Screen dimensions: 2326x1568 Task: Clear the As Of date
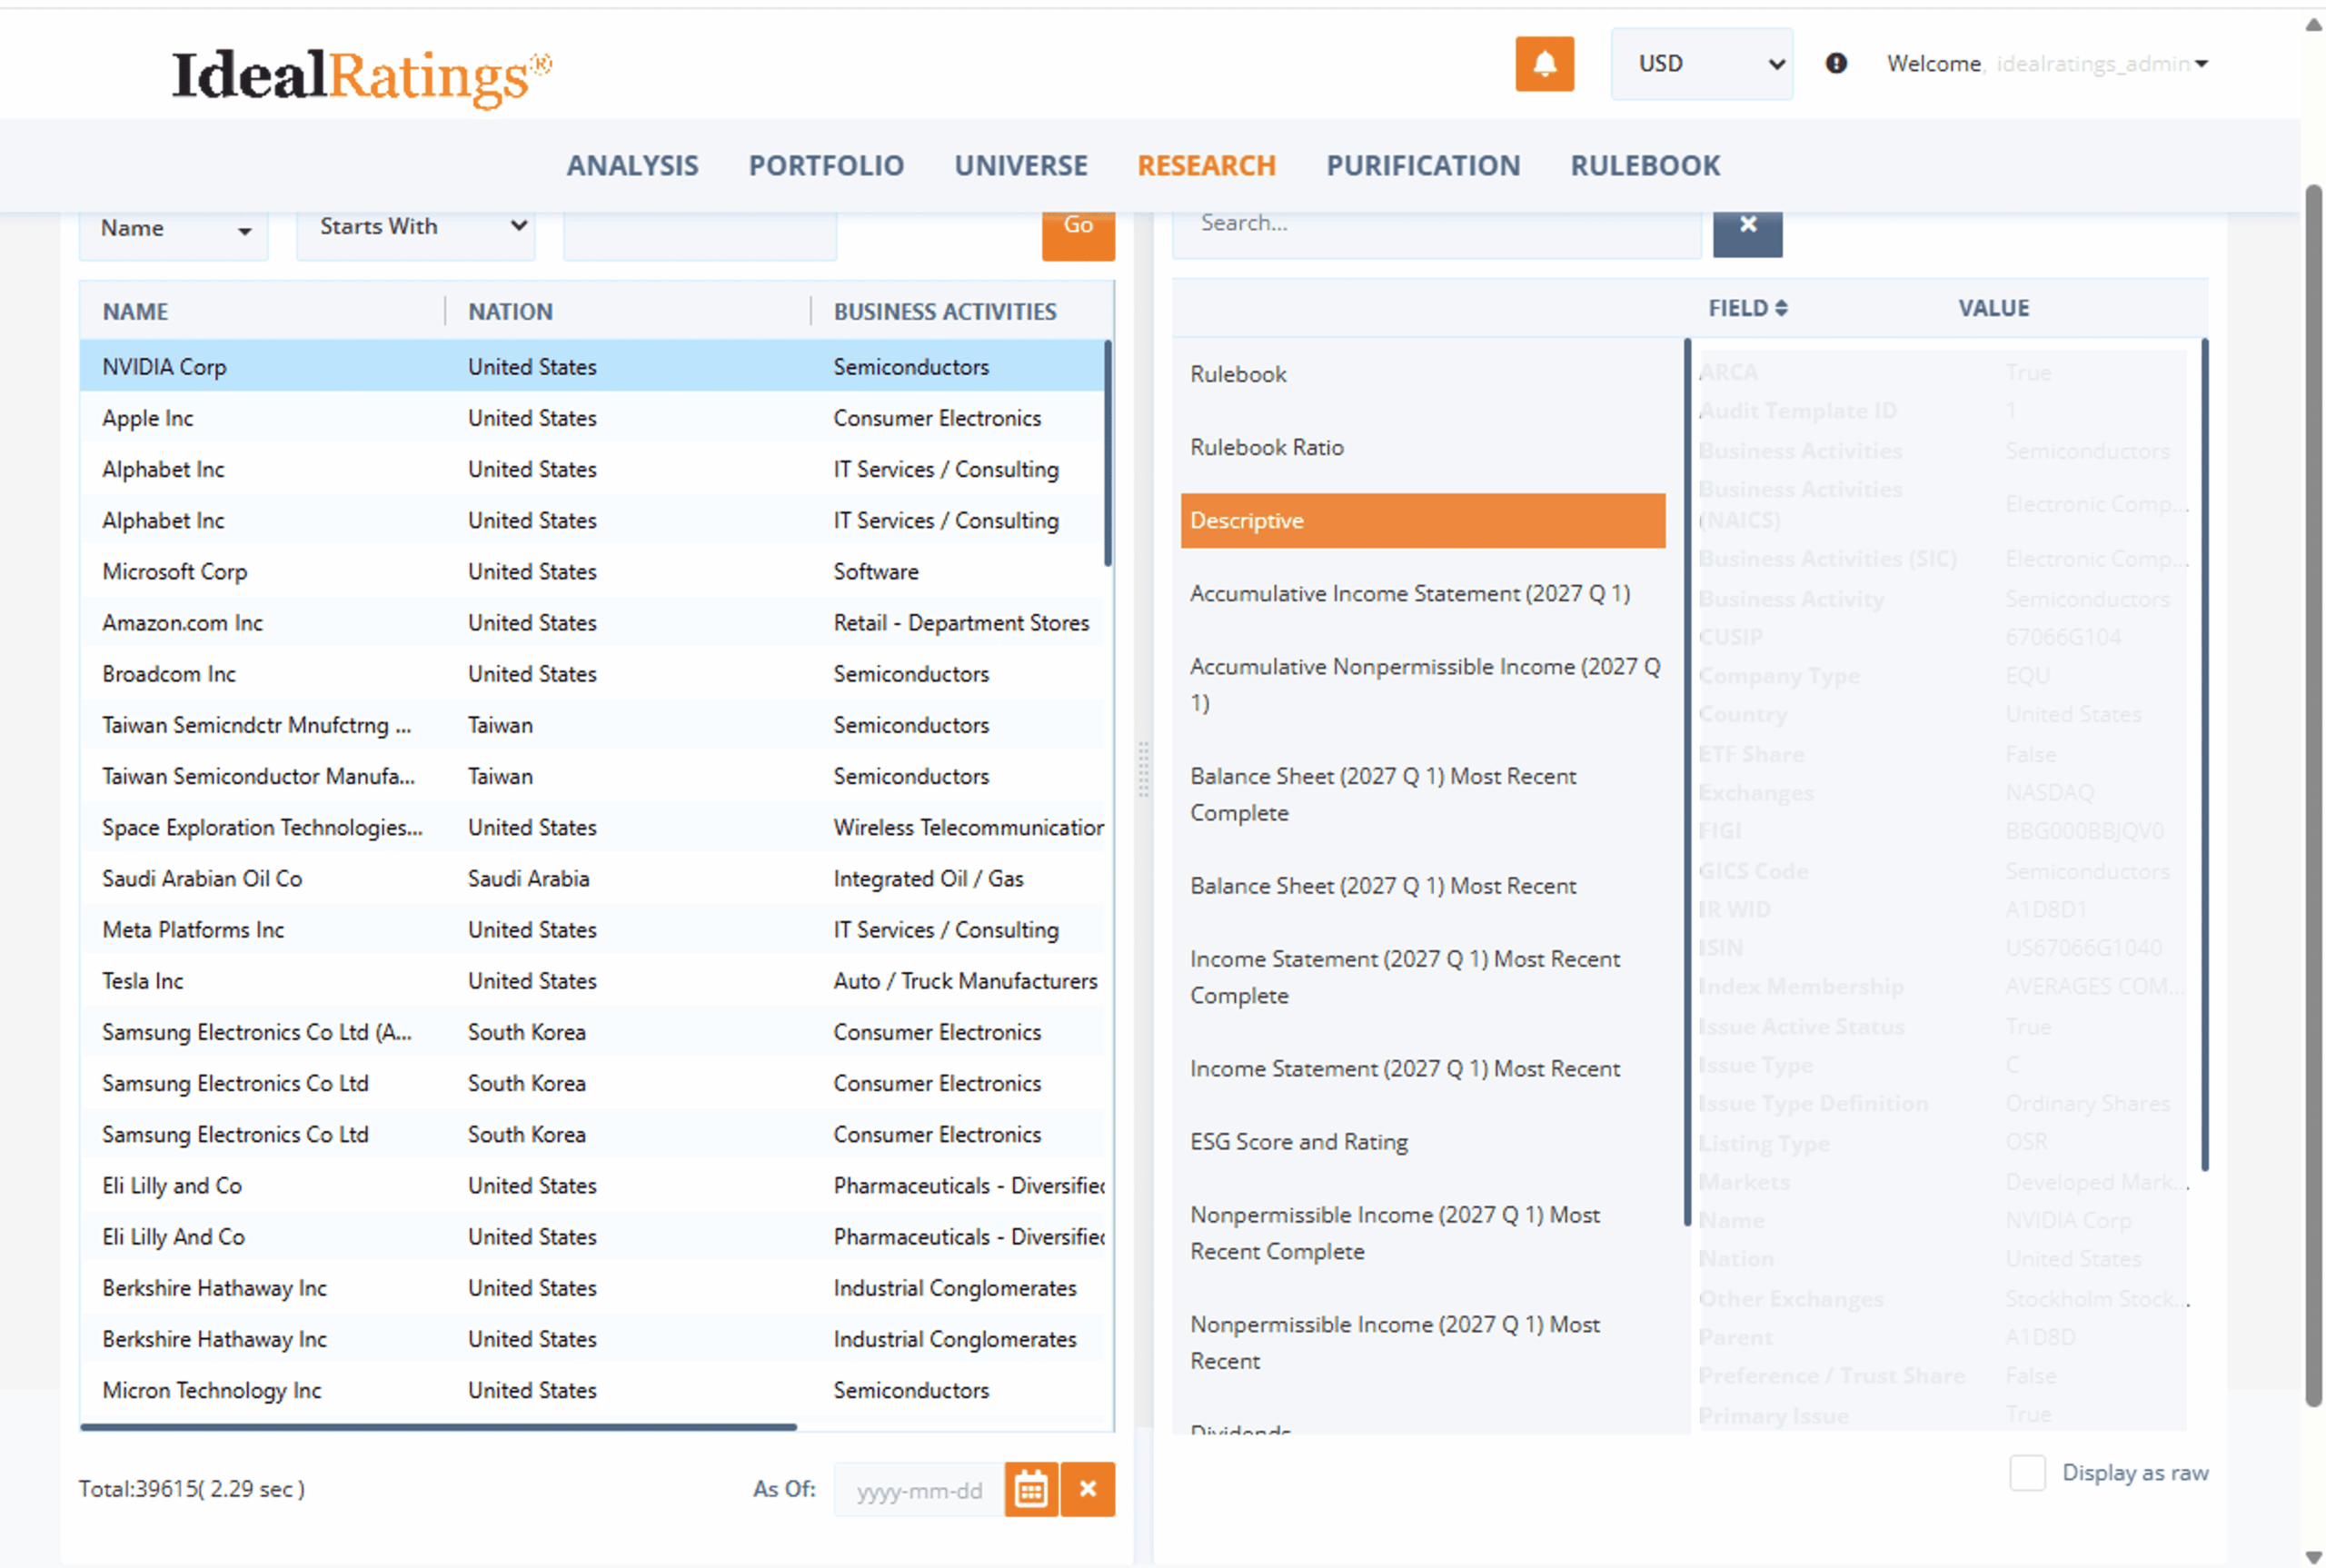[x=1087, y=1489]
